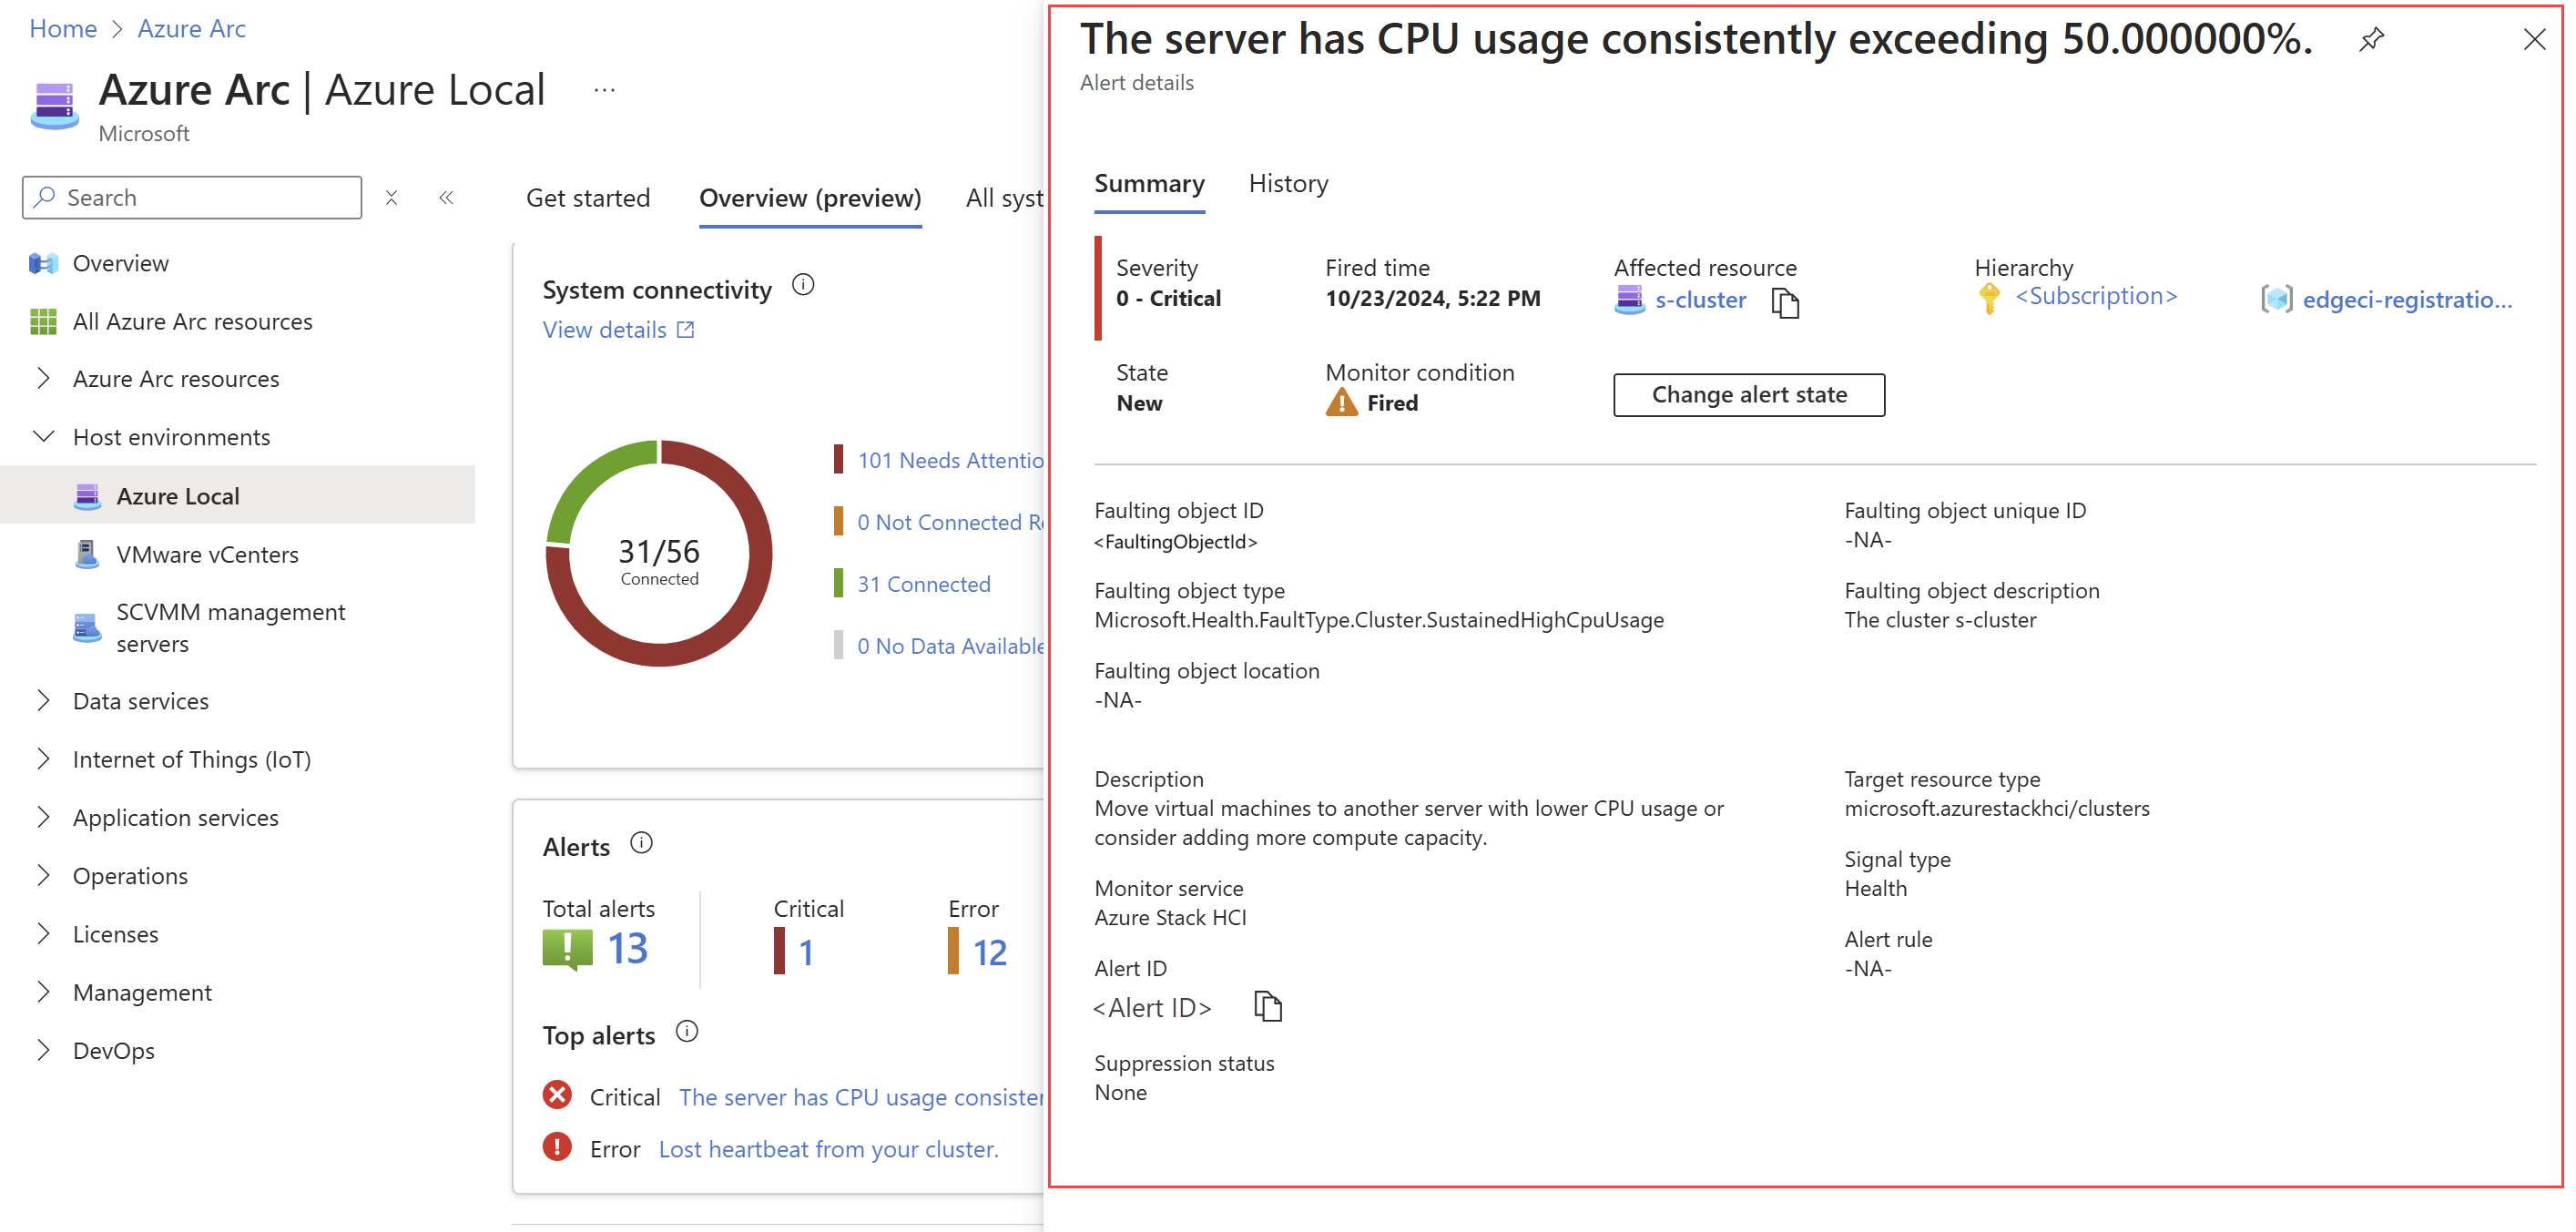This screenshot has width=2576, height=1232.
Task: Expand the Data services section
Action: coord(43,701)
